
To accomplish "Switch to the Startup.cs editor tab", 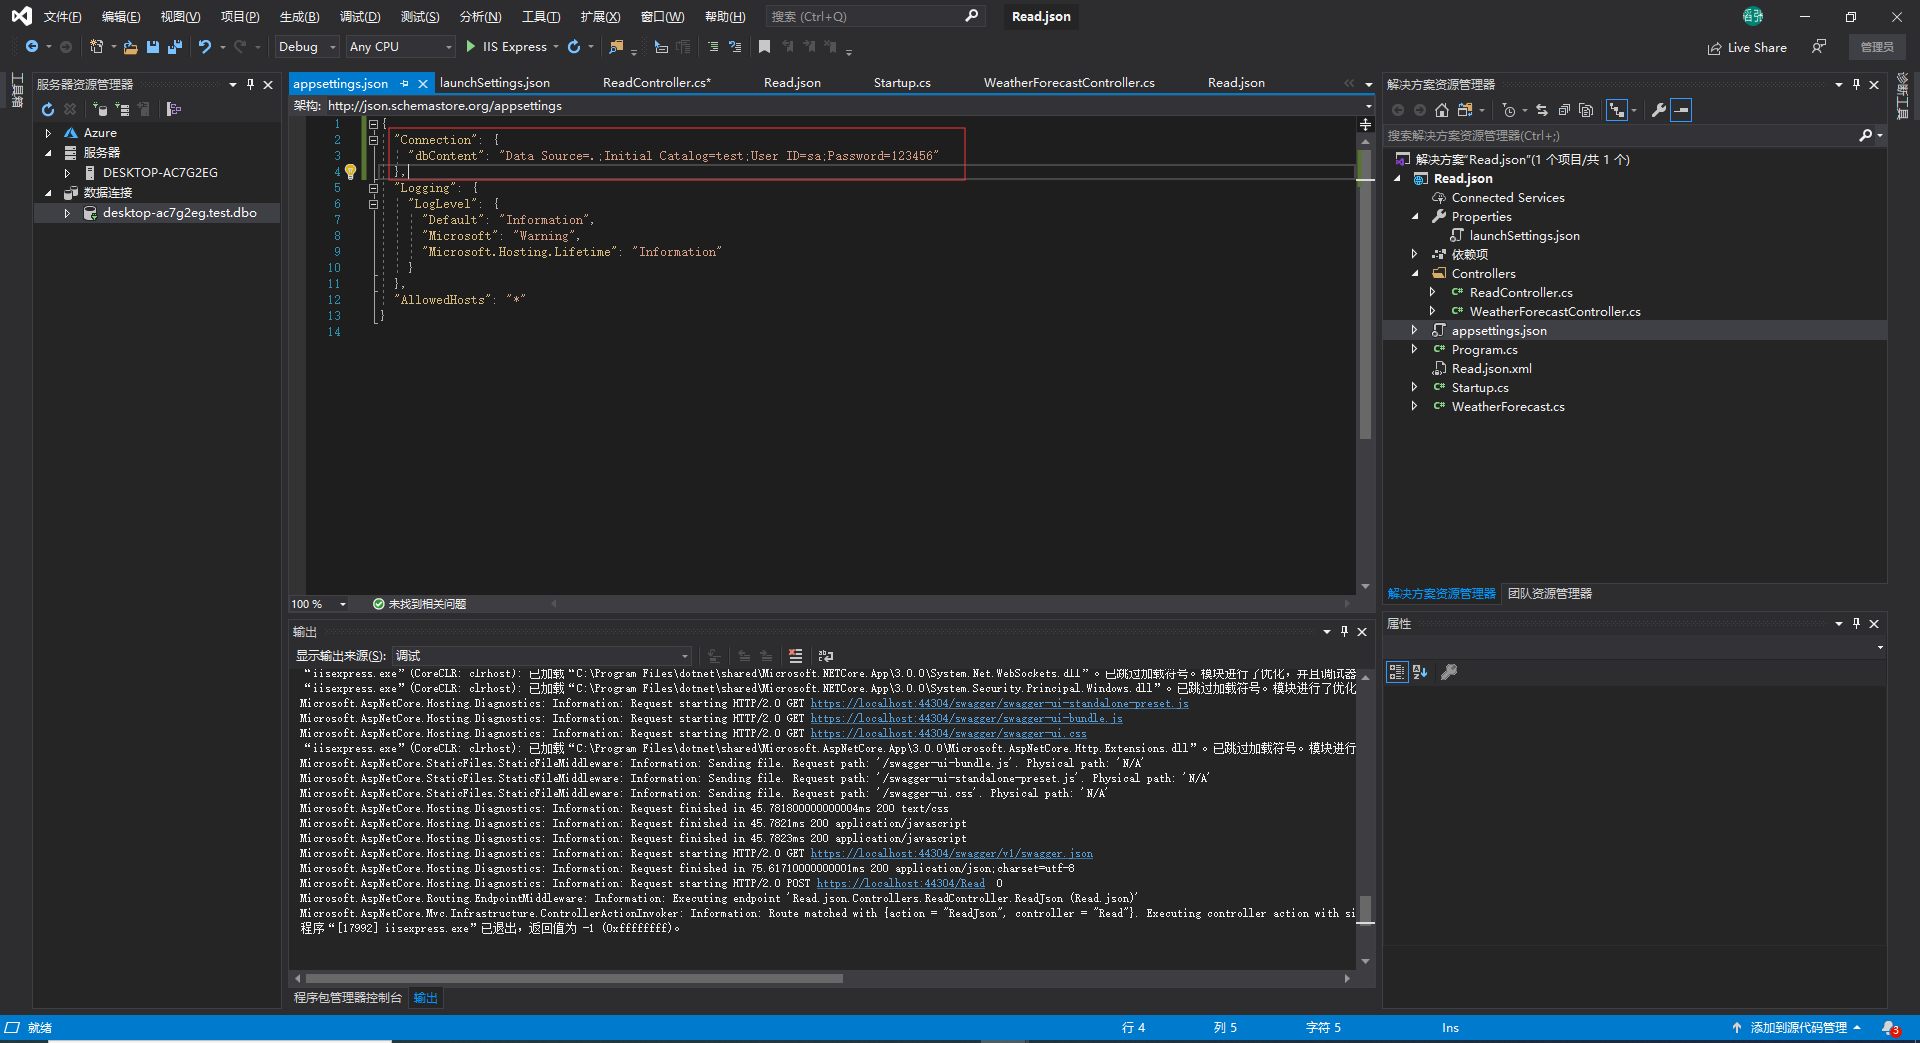I will [901, 83].
